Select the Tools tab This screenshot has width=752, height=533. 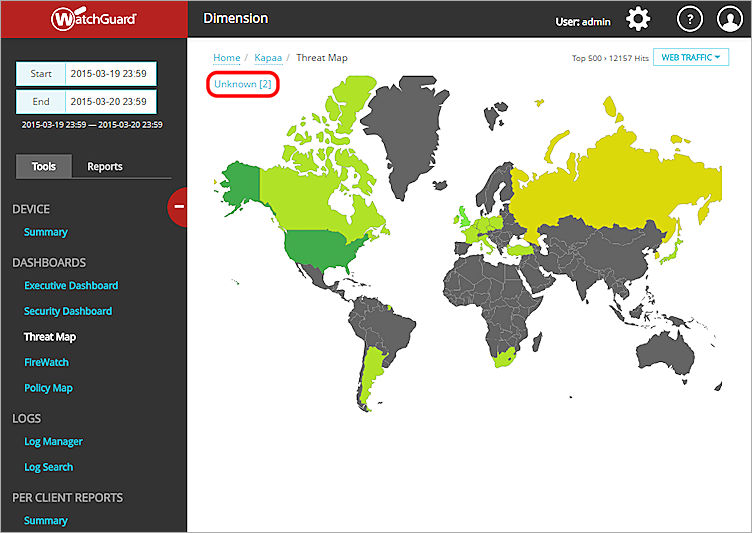[x=44, y=167]
